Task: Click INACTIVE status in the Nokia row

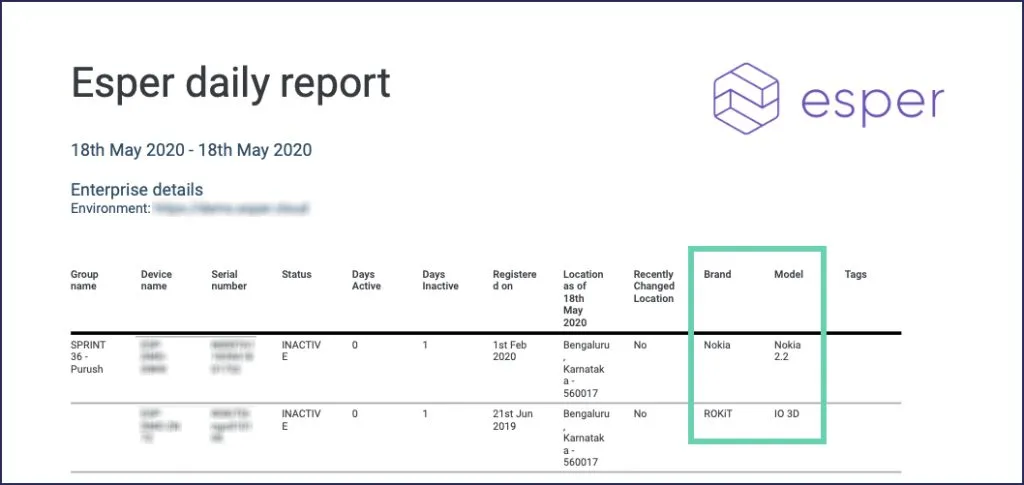Action: pyautogui.click(x=301, y=351)
